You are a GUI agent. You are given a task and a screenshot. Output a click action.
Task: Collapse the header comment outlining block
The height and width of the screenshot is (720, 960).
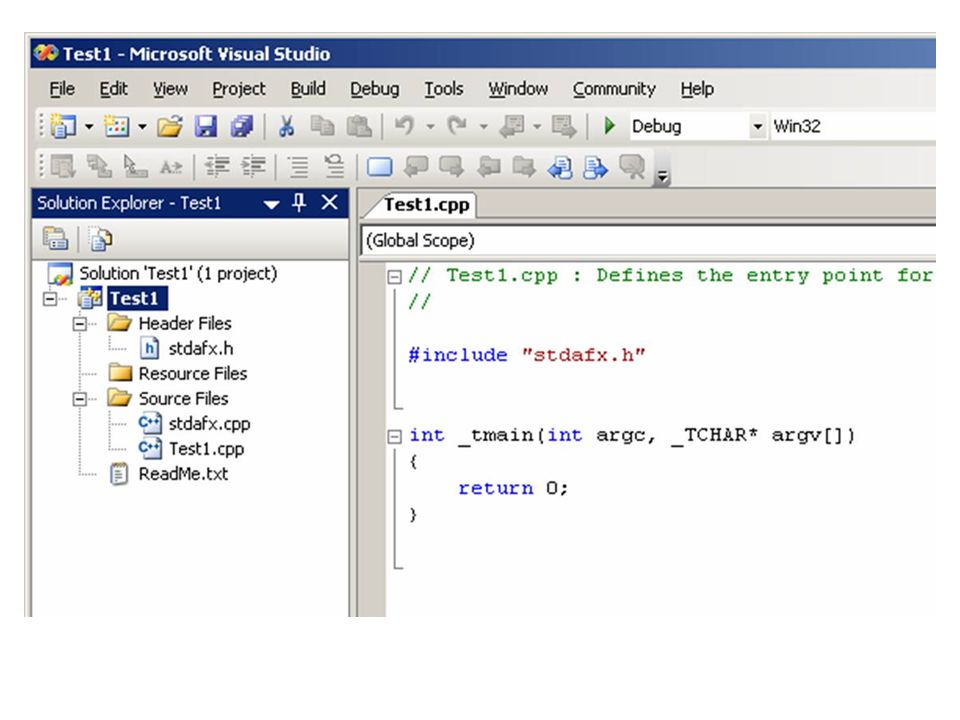(395, 277)
